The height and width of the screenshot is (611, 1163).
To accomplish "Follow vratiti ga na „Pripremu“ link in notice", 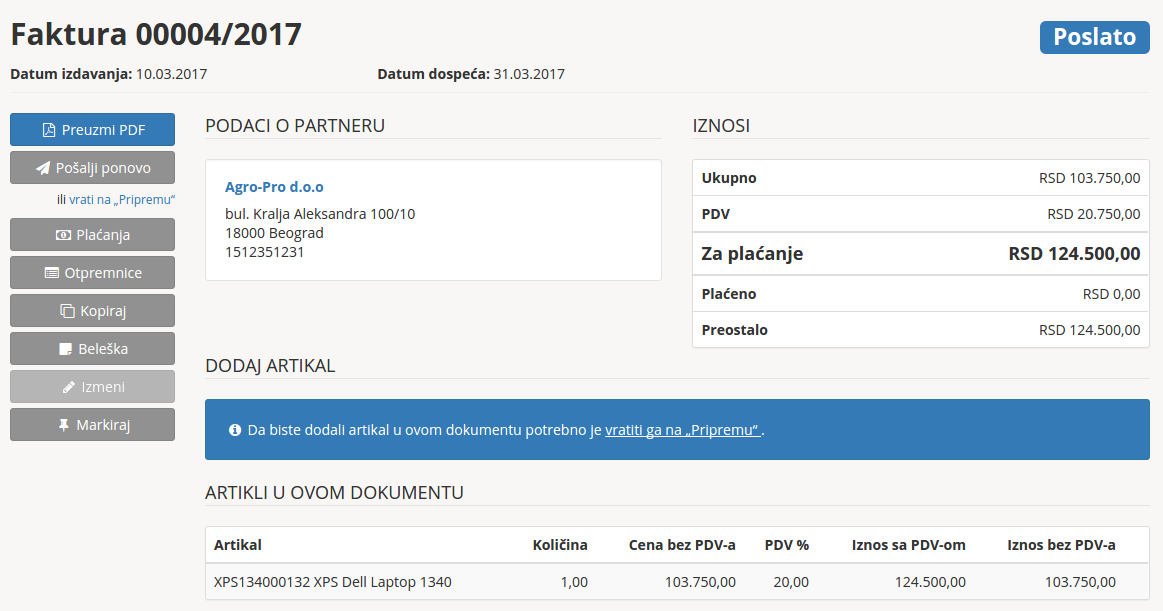I will tap(683, 430).
